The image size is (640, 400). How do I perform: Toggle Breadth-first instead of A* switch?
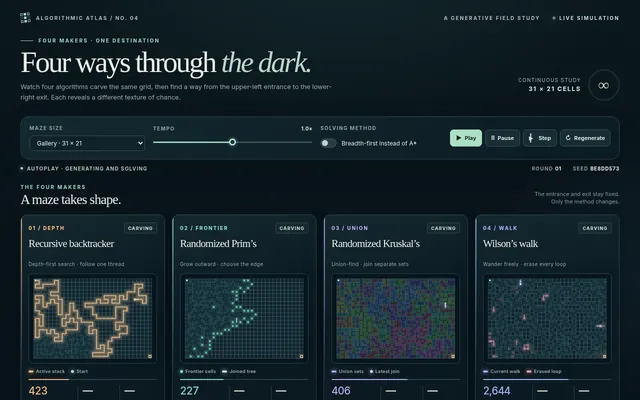click(328, 143)
